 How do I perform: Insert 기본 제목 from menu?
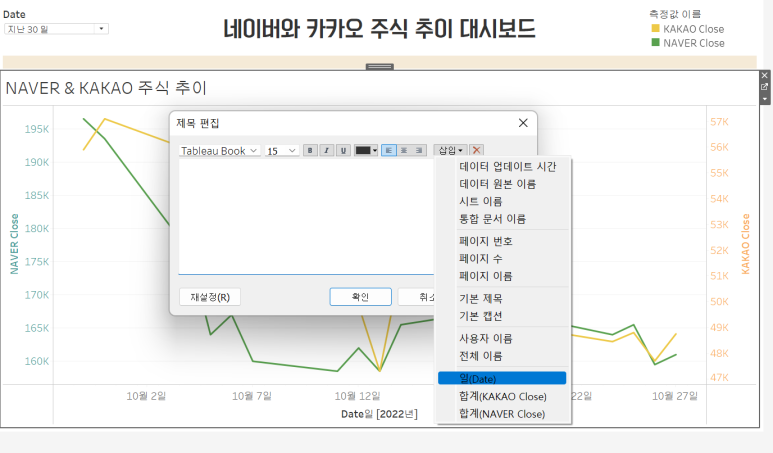point(481,298)
